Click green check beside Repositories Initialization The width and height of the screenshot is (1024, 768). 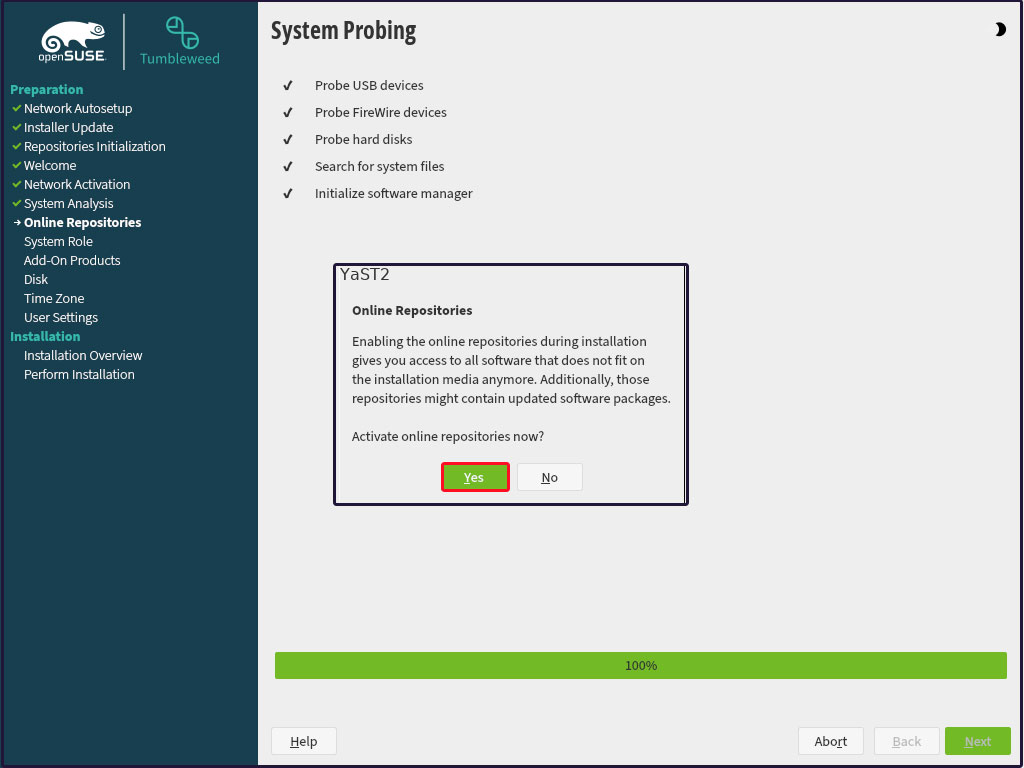click(x=16, y=146)
